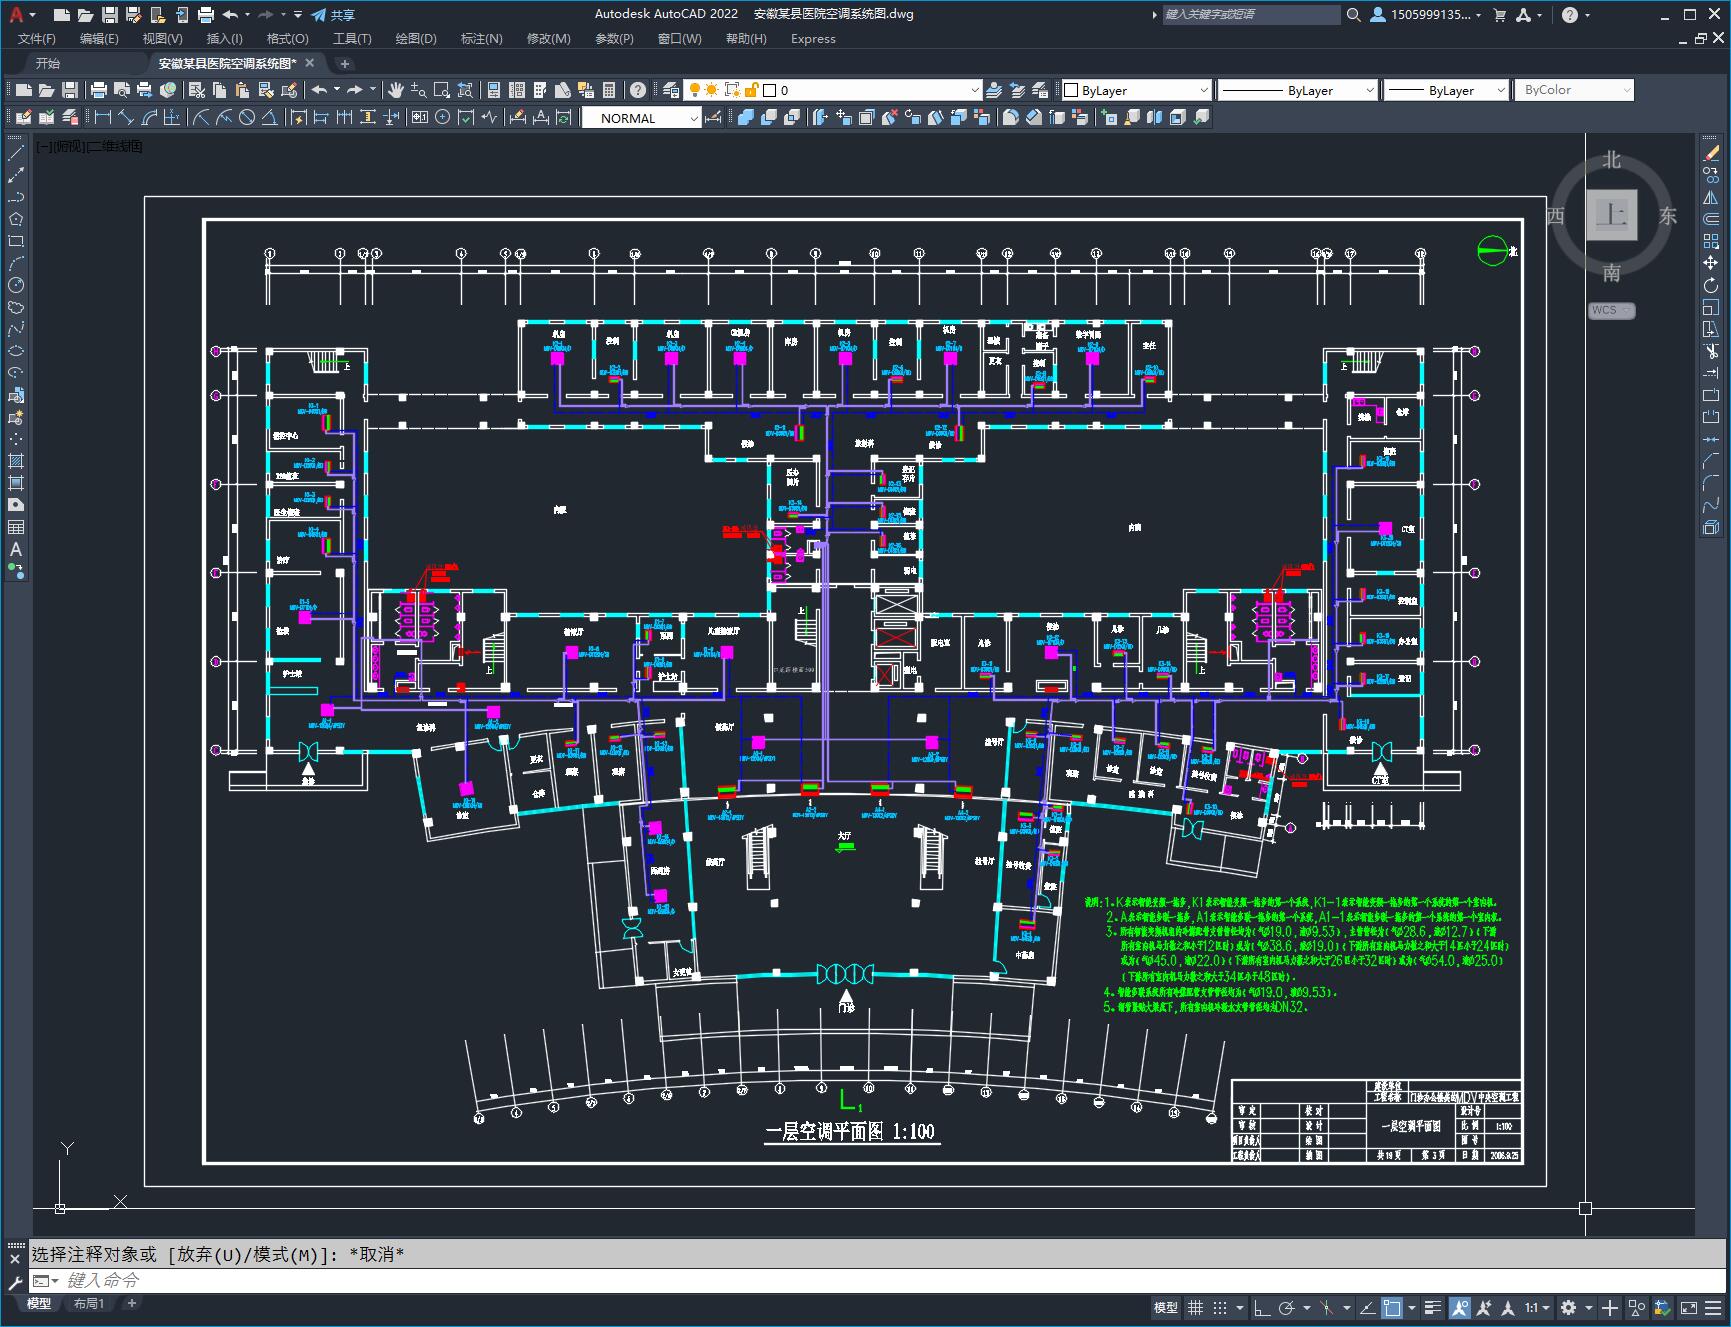Viewport: 1731px width, 1327px height.
Task: Click the Cut icon in the standard toolbar
Action: click(197, 90)
